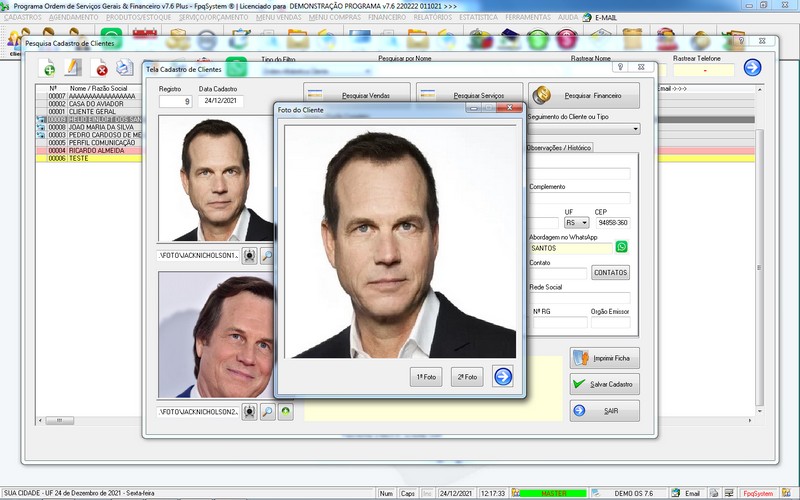Click the 1ª Foto button

426,377
